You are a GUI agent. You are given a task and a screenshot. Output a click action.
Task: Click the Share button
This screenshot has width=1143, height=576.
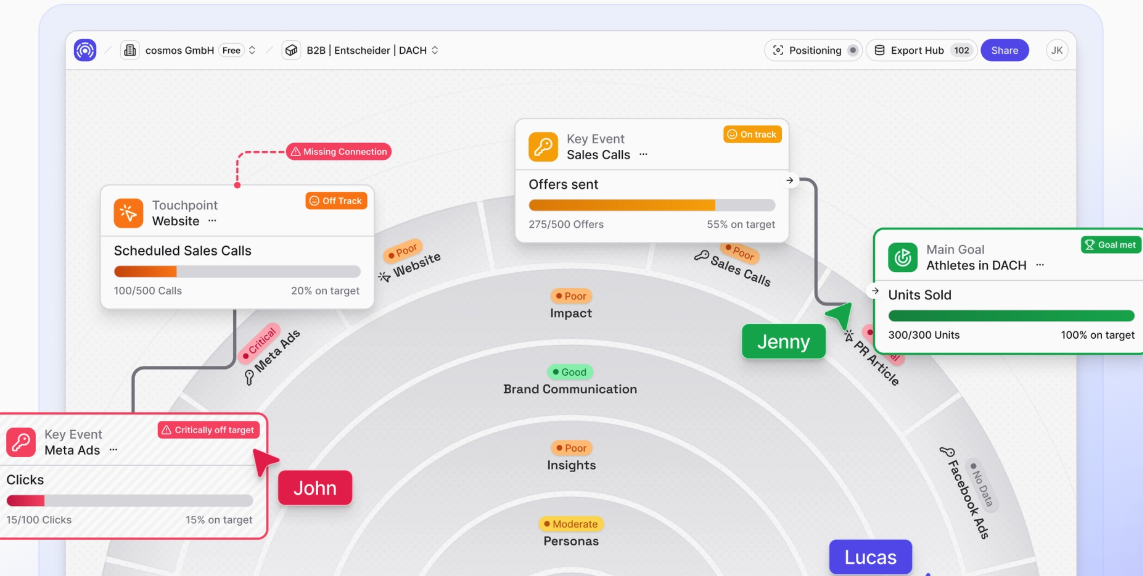coord(1004,50)
